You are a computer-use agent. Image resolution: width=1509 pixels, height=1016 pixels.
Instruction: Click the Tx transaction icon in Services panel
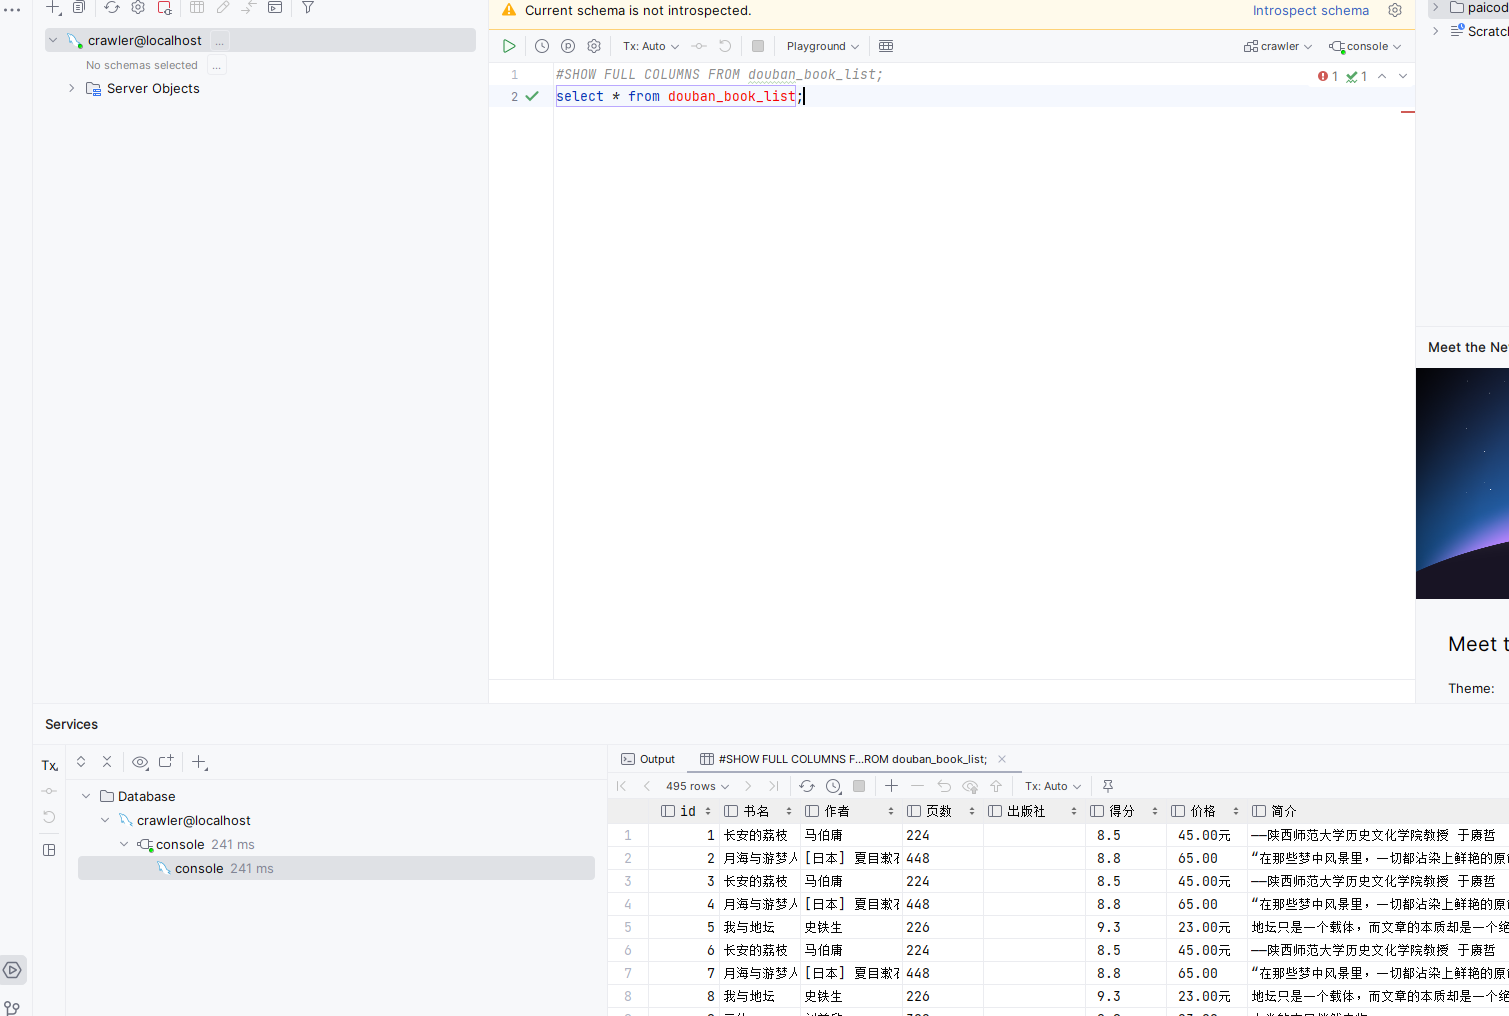pos(49,765)
